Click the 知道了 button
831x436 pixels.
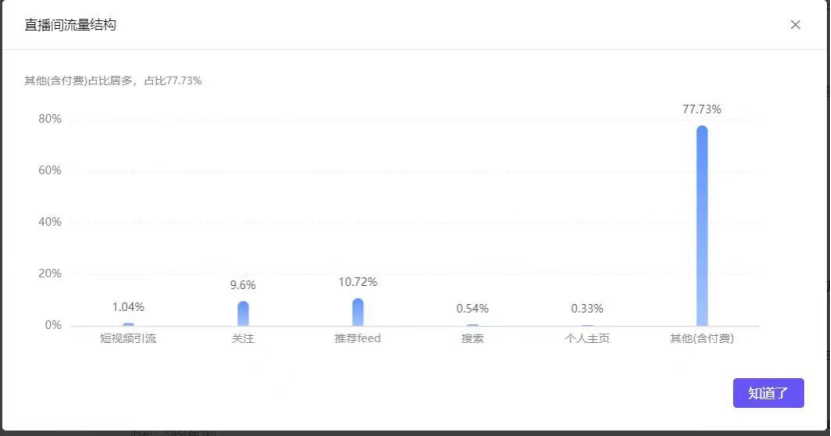(x=768, y=393)
